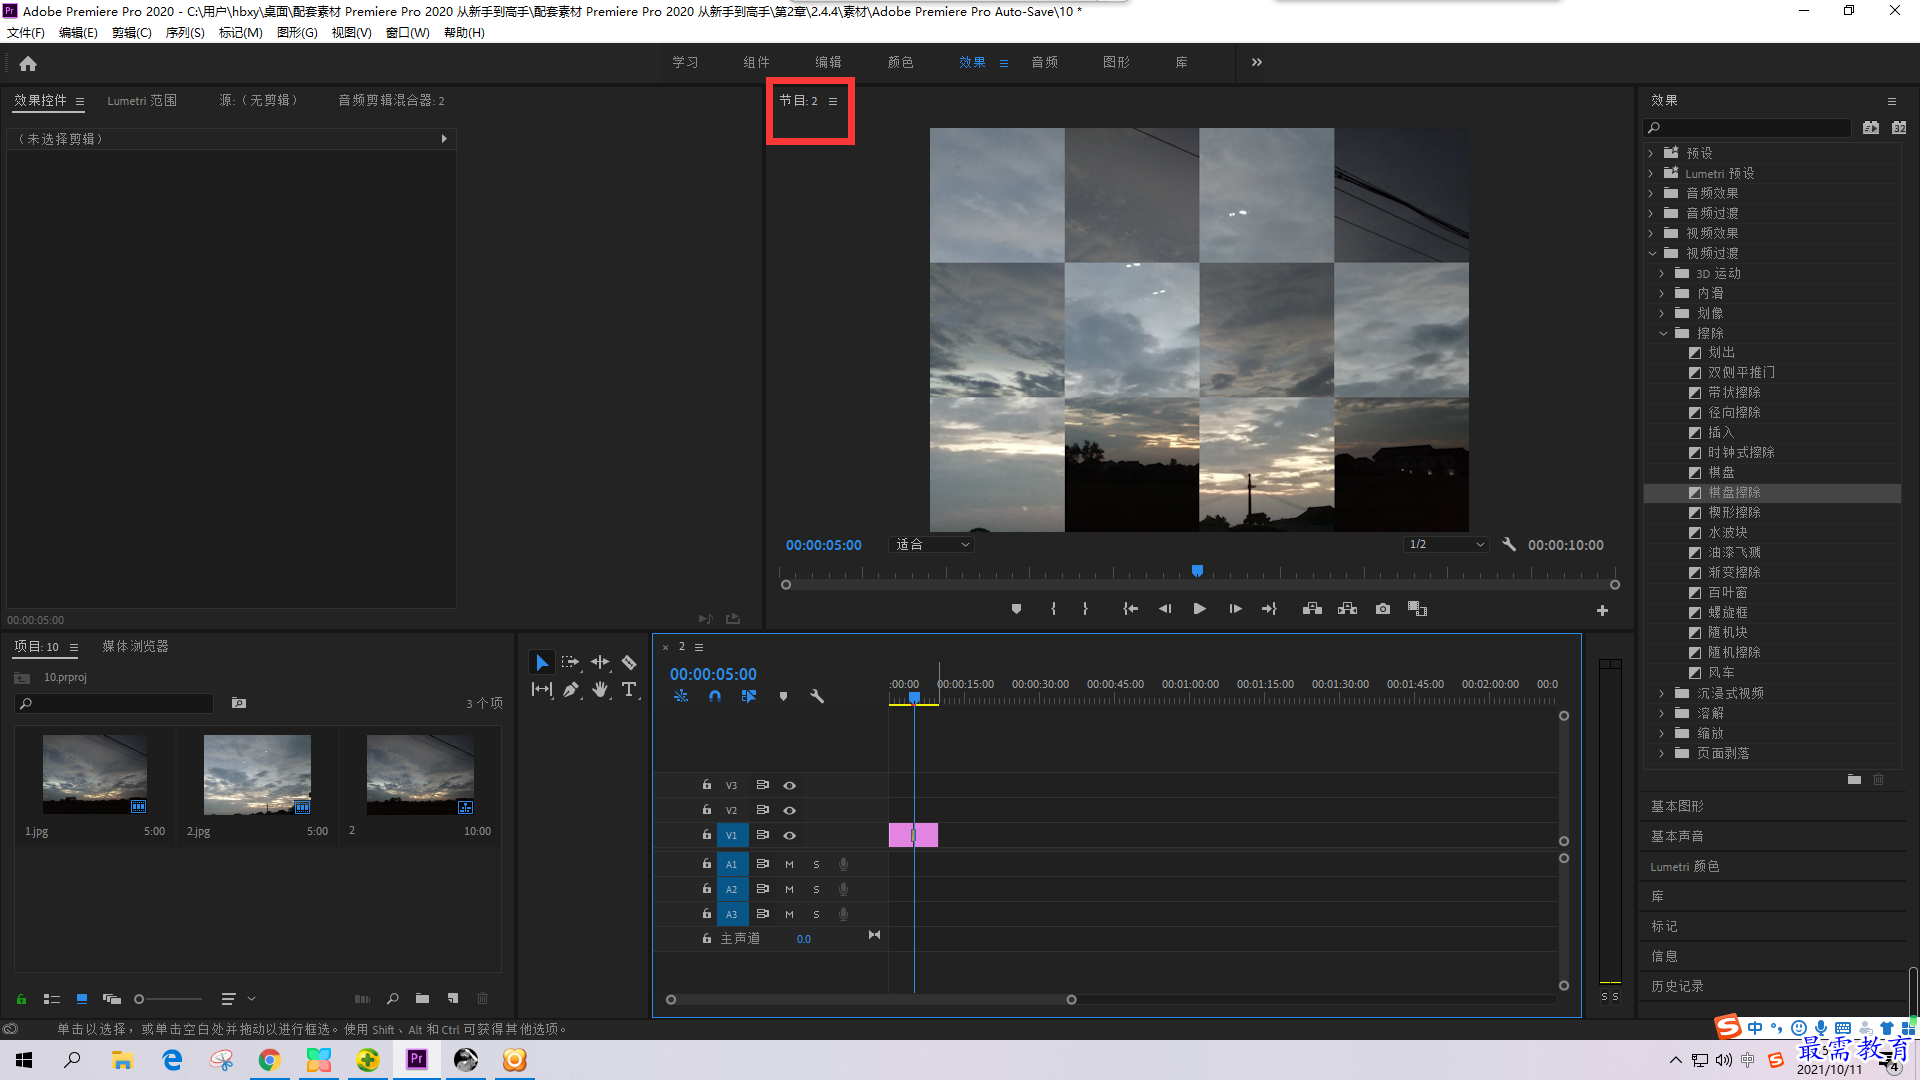
Task: Play the program monitor video
Action: [x=1200, y=609]
